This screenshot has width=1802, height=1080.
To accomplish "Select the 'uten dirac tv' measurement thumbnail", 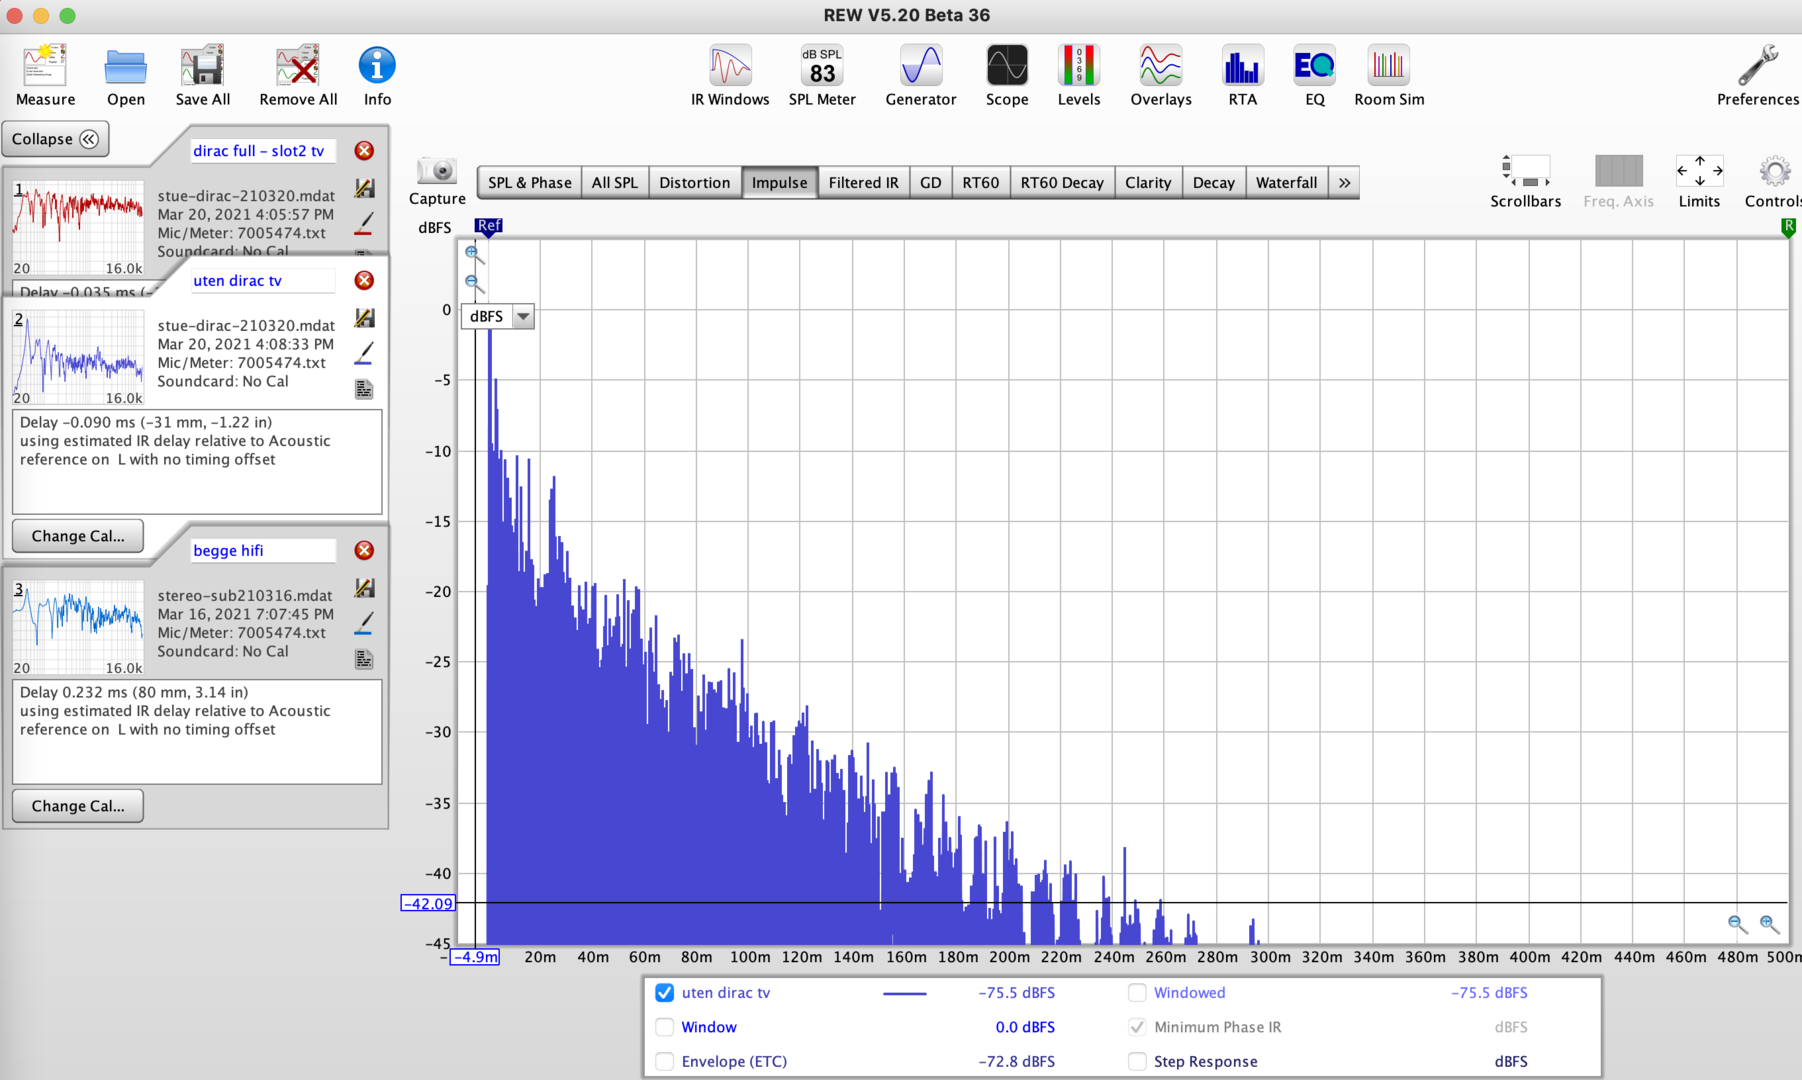I will click(78, 357).
